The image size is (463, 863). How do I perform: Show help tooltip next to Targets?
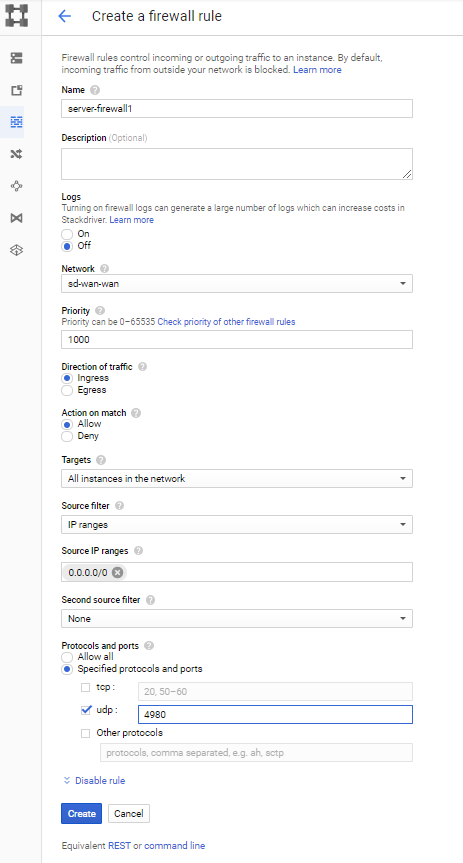[x=101, y=460]
